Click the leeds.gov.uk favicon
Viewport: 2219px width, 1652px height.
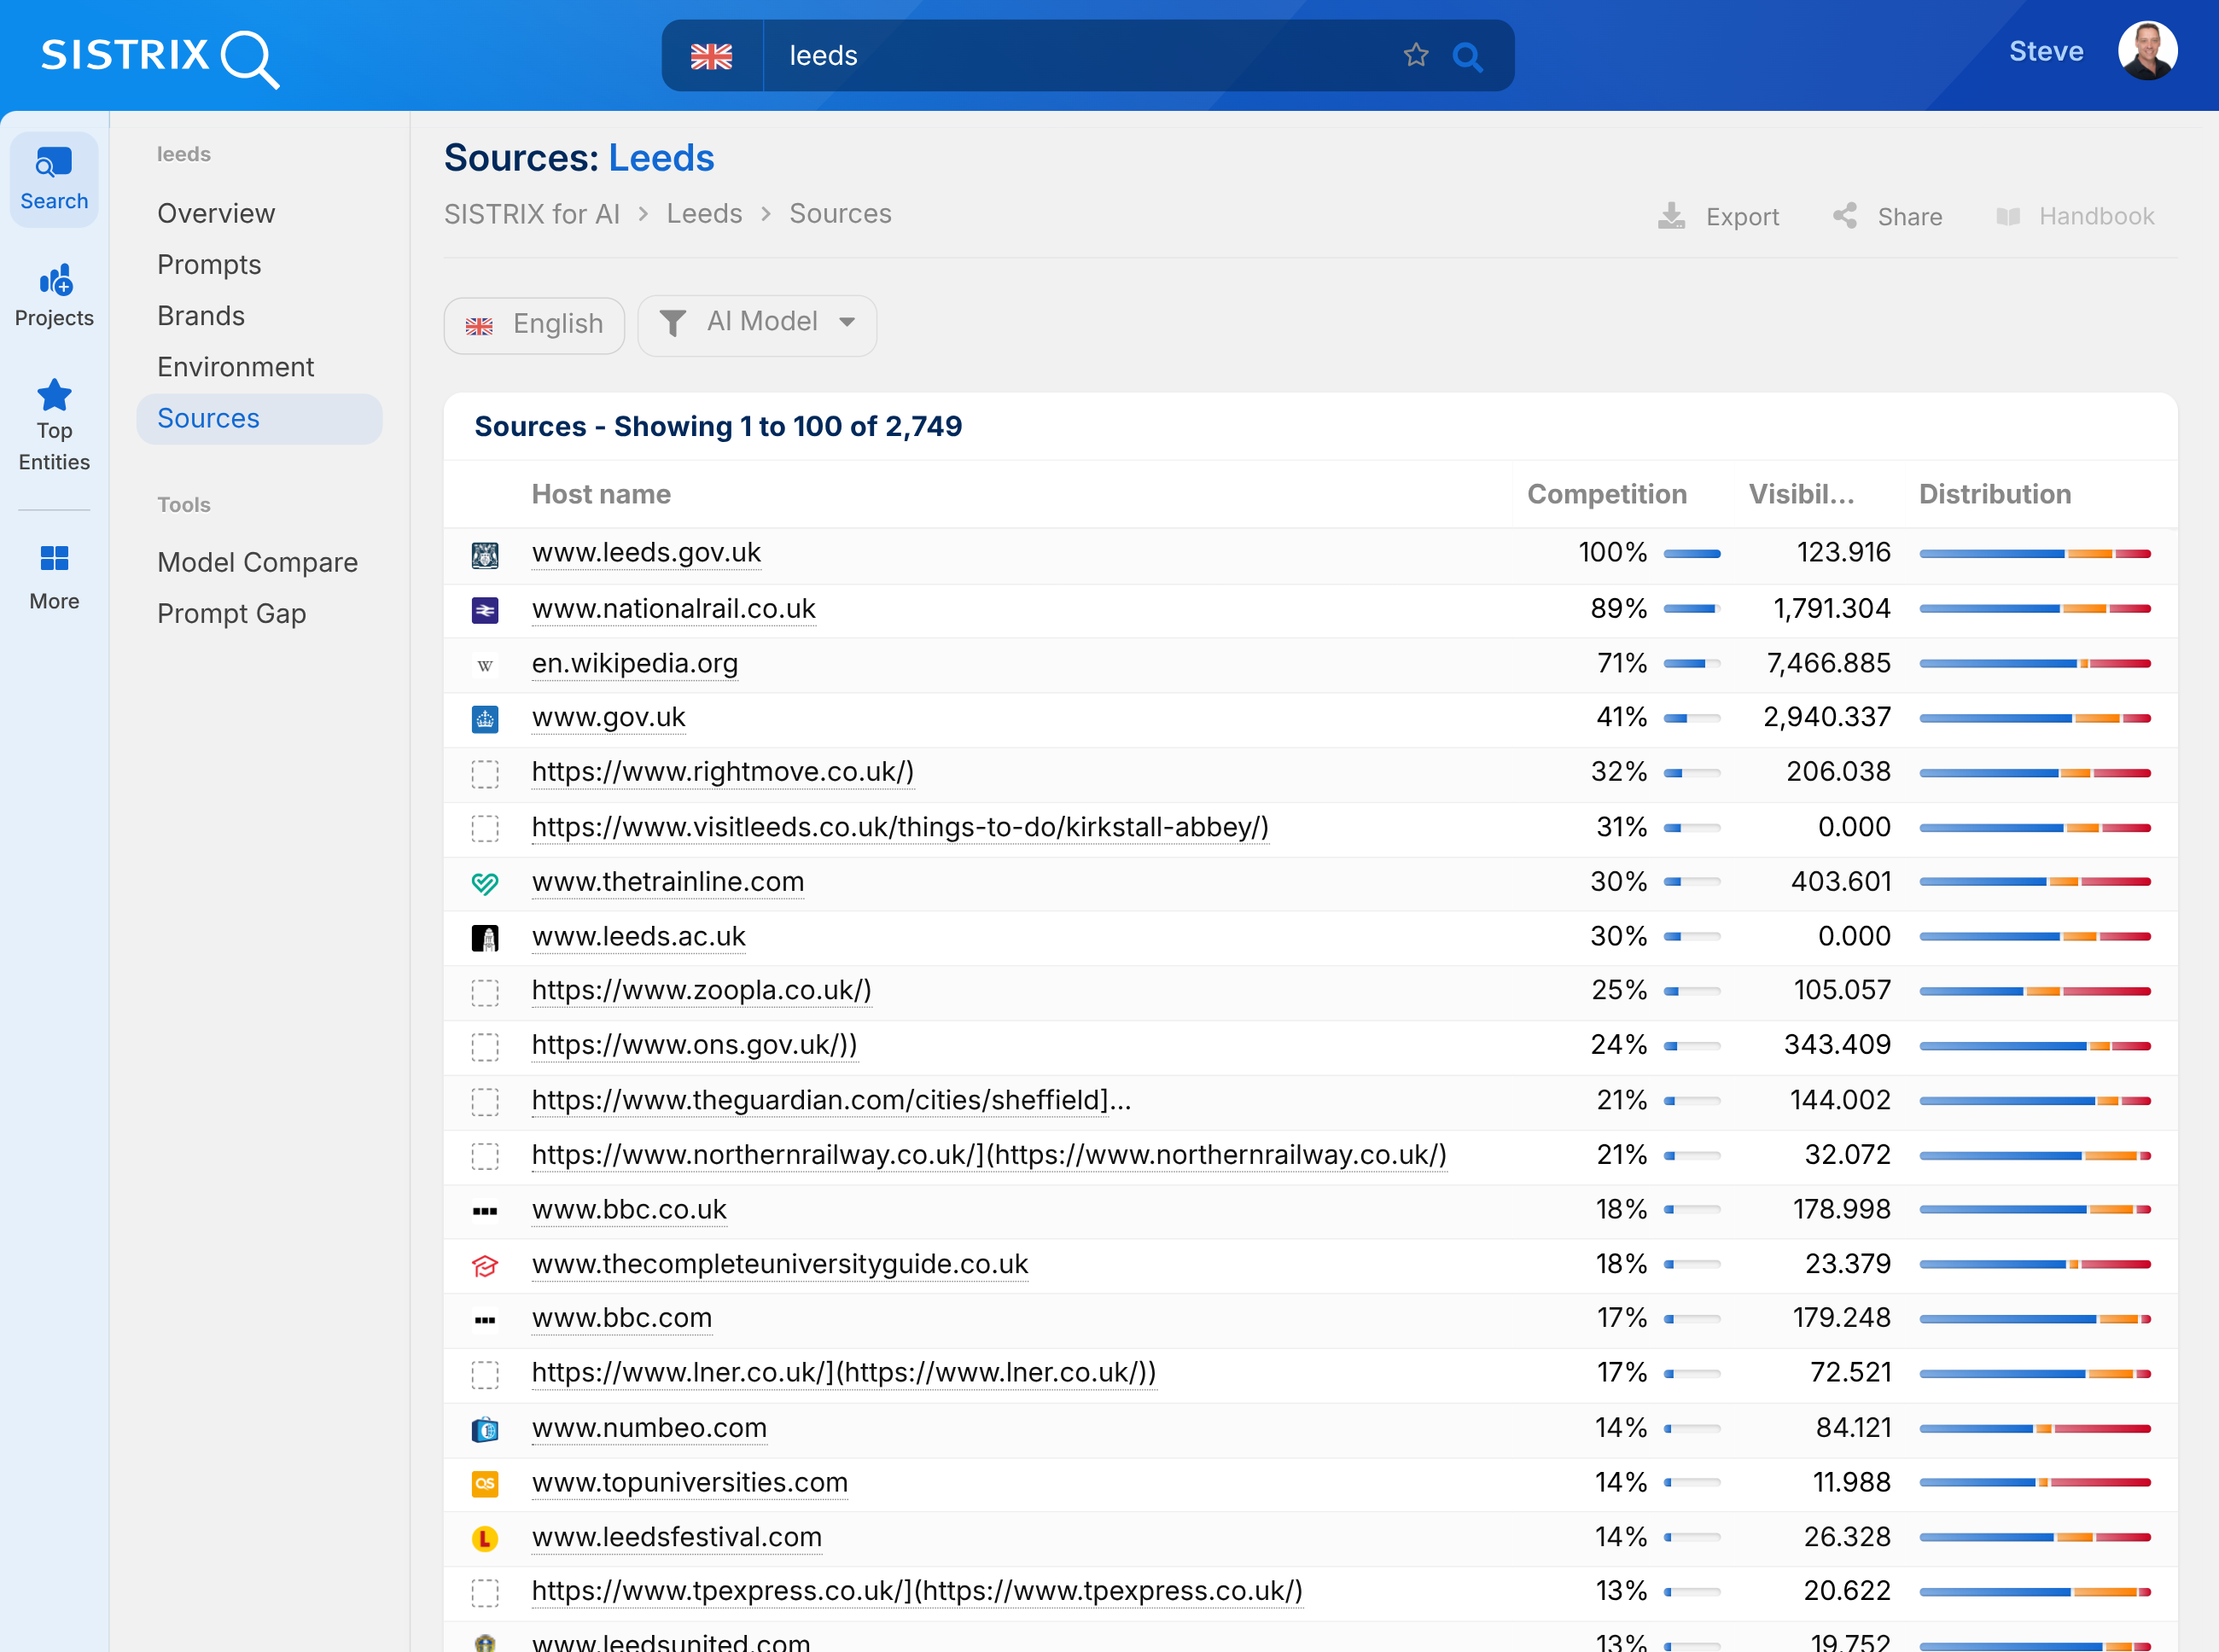coord(485,555)
